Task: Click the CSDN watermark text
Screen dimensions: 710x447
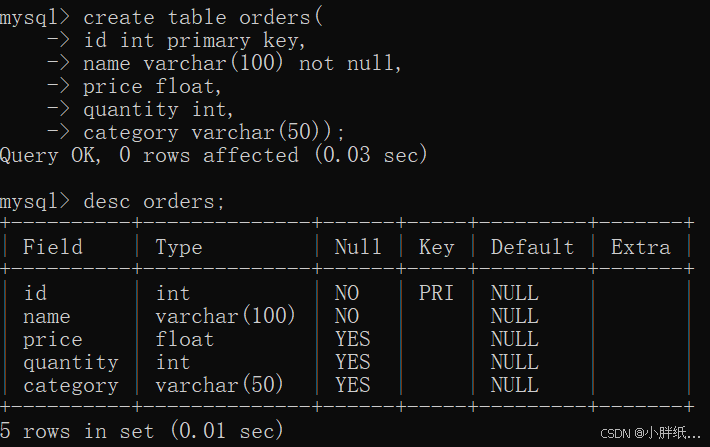Action: tap(650, 433)
